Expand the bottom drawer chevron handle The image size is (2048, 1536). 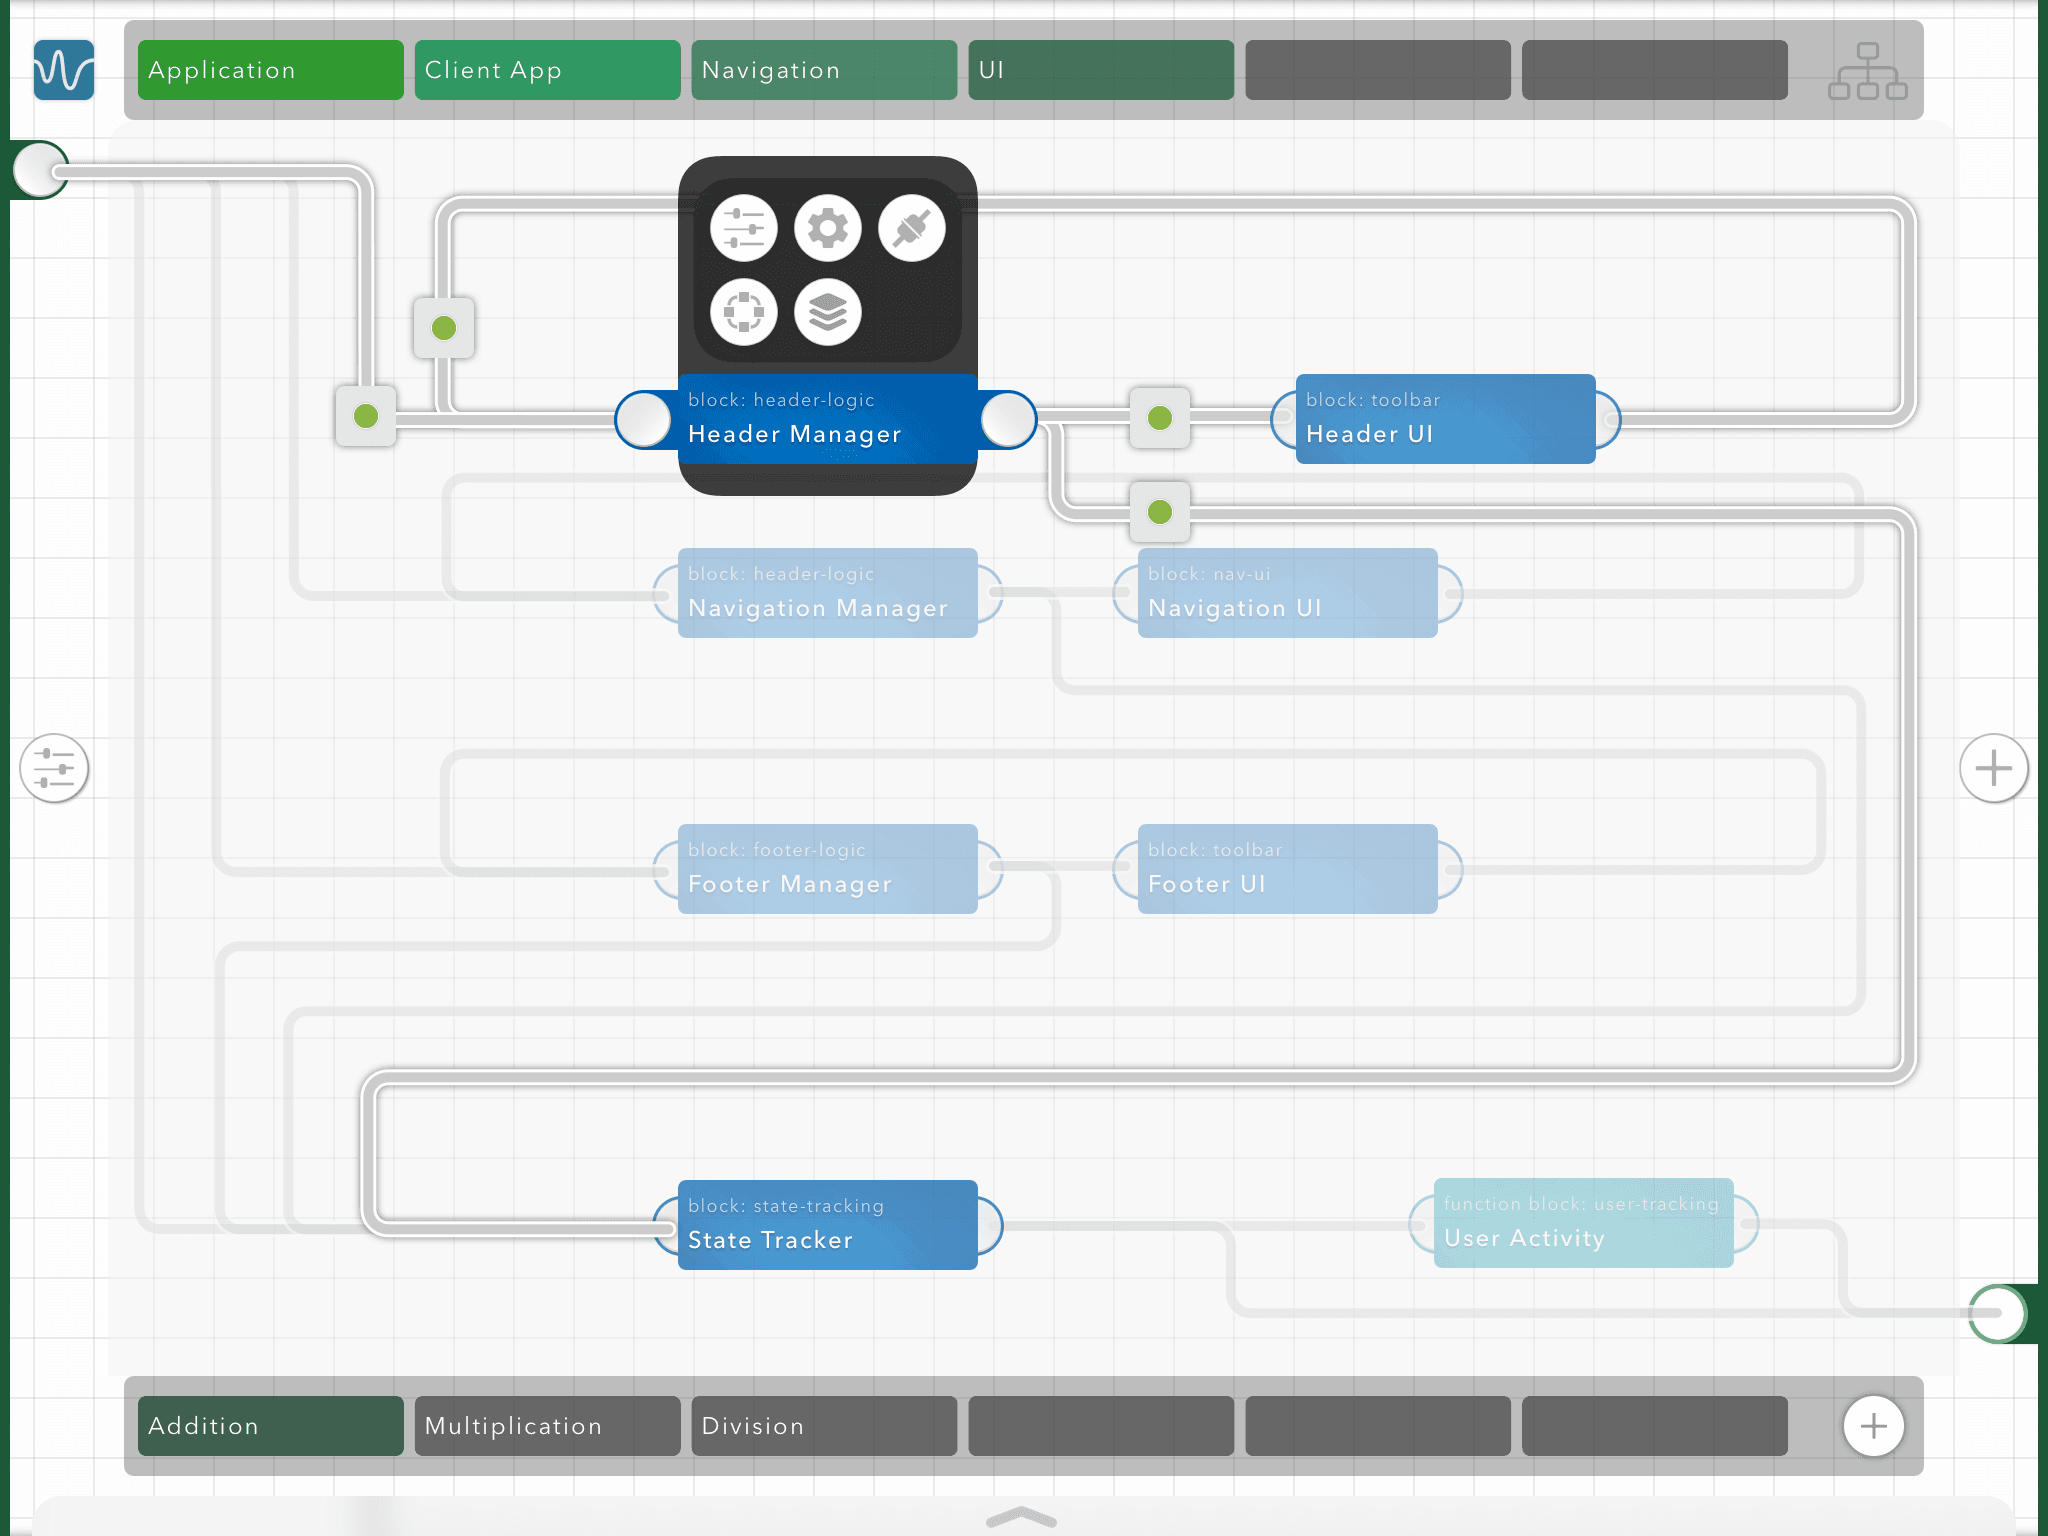pos(1021,1517)
